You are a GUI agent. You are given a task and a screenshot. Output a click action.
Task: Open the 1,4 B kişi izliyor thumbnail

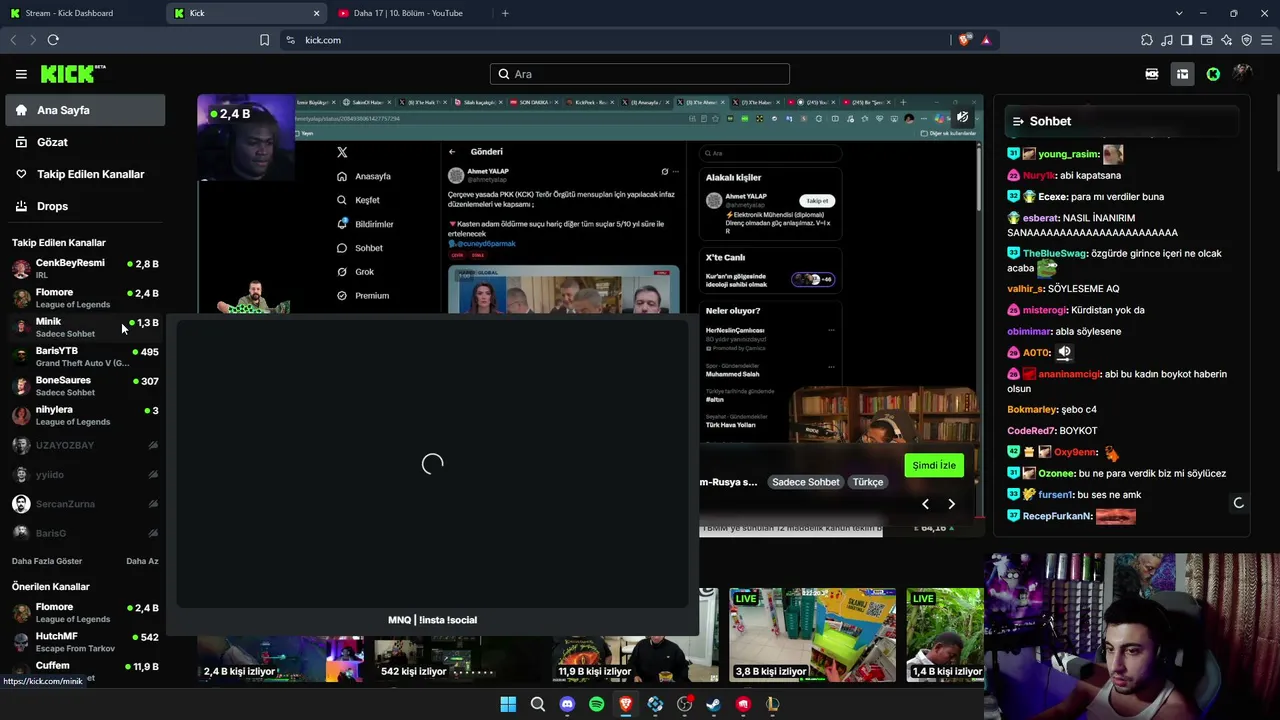coord(945,635)
